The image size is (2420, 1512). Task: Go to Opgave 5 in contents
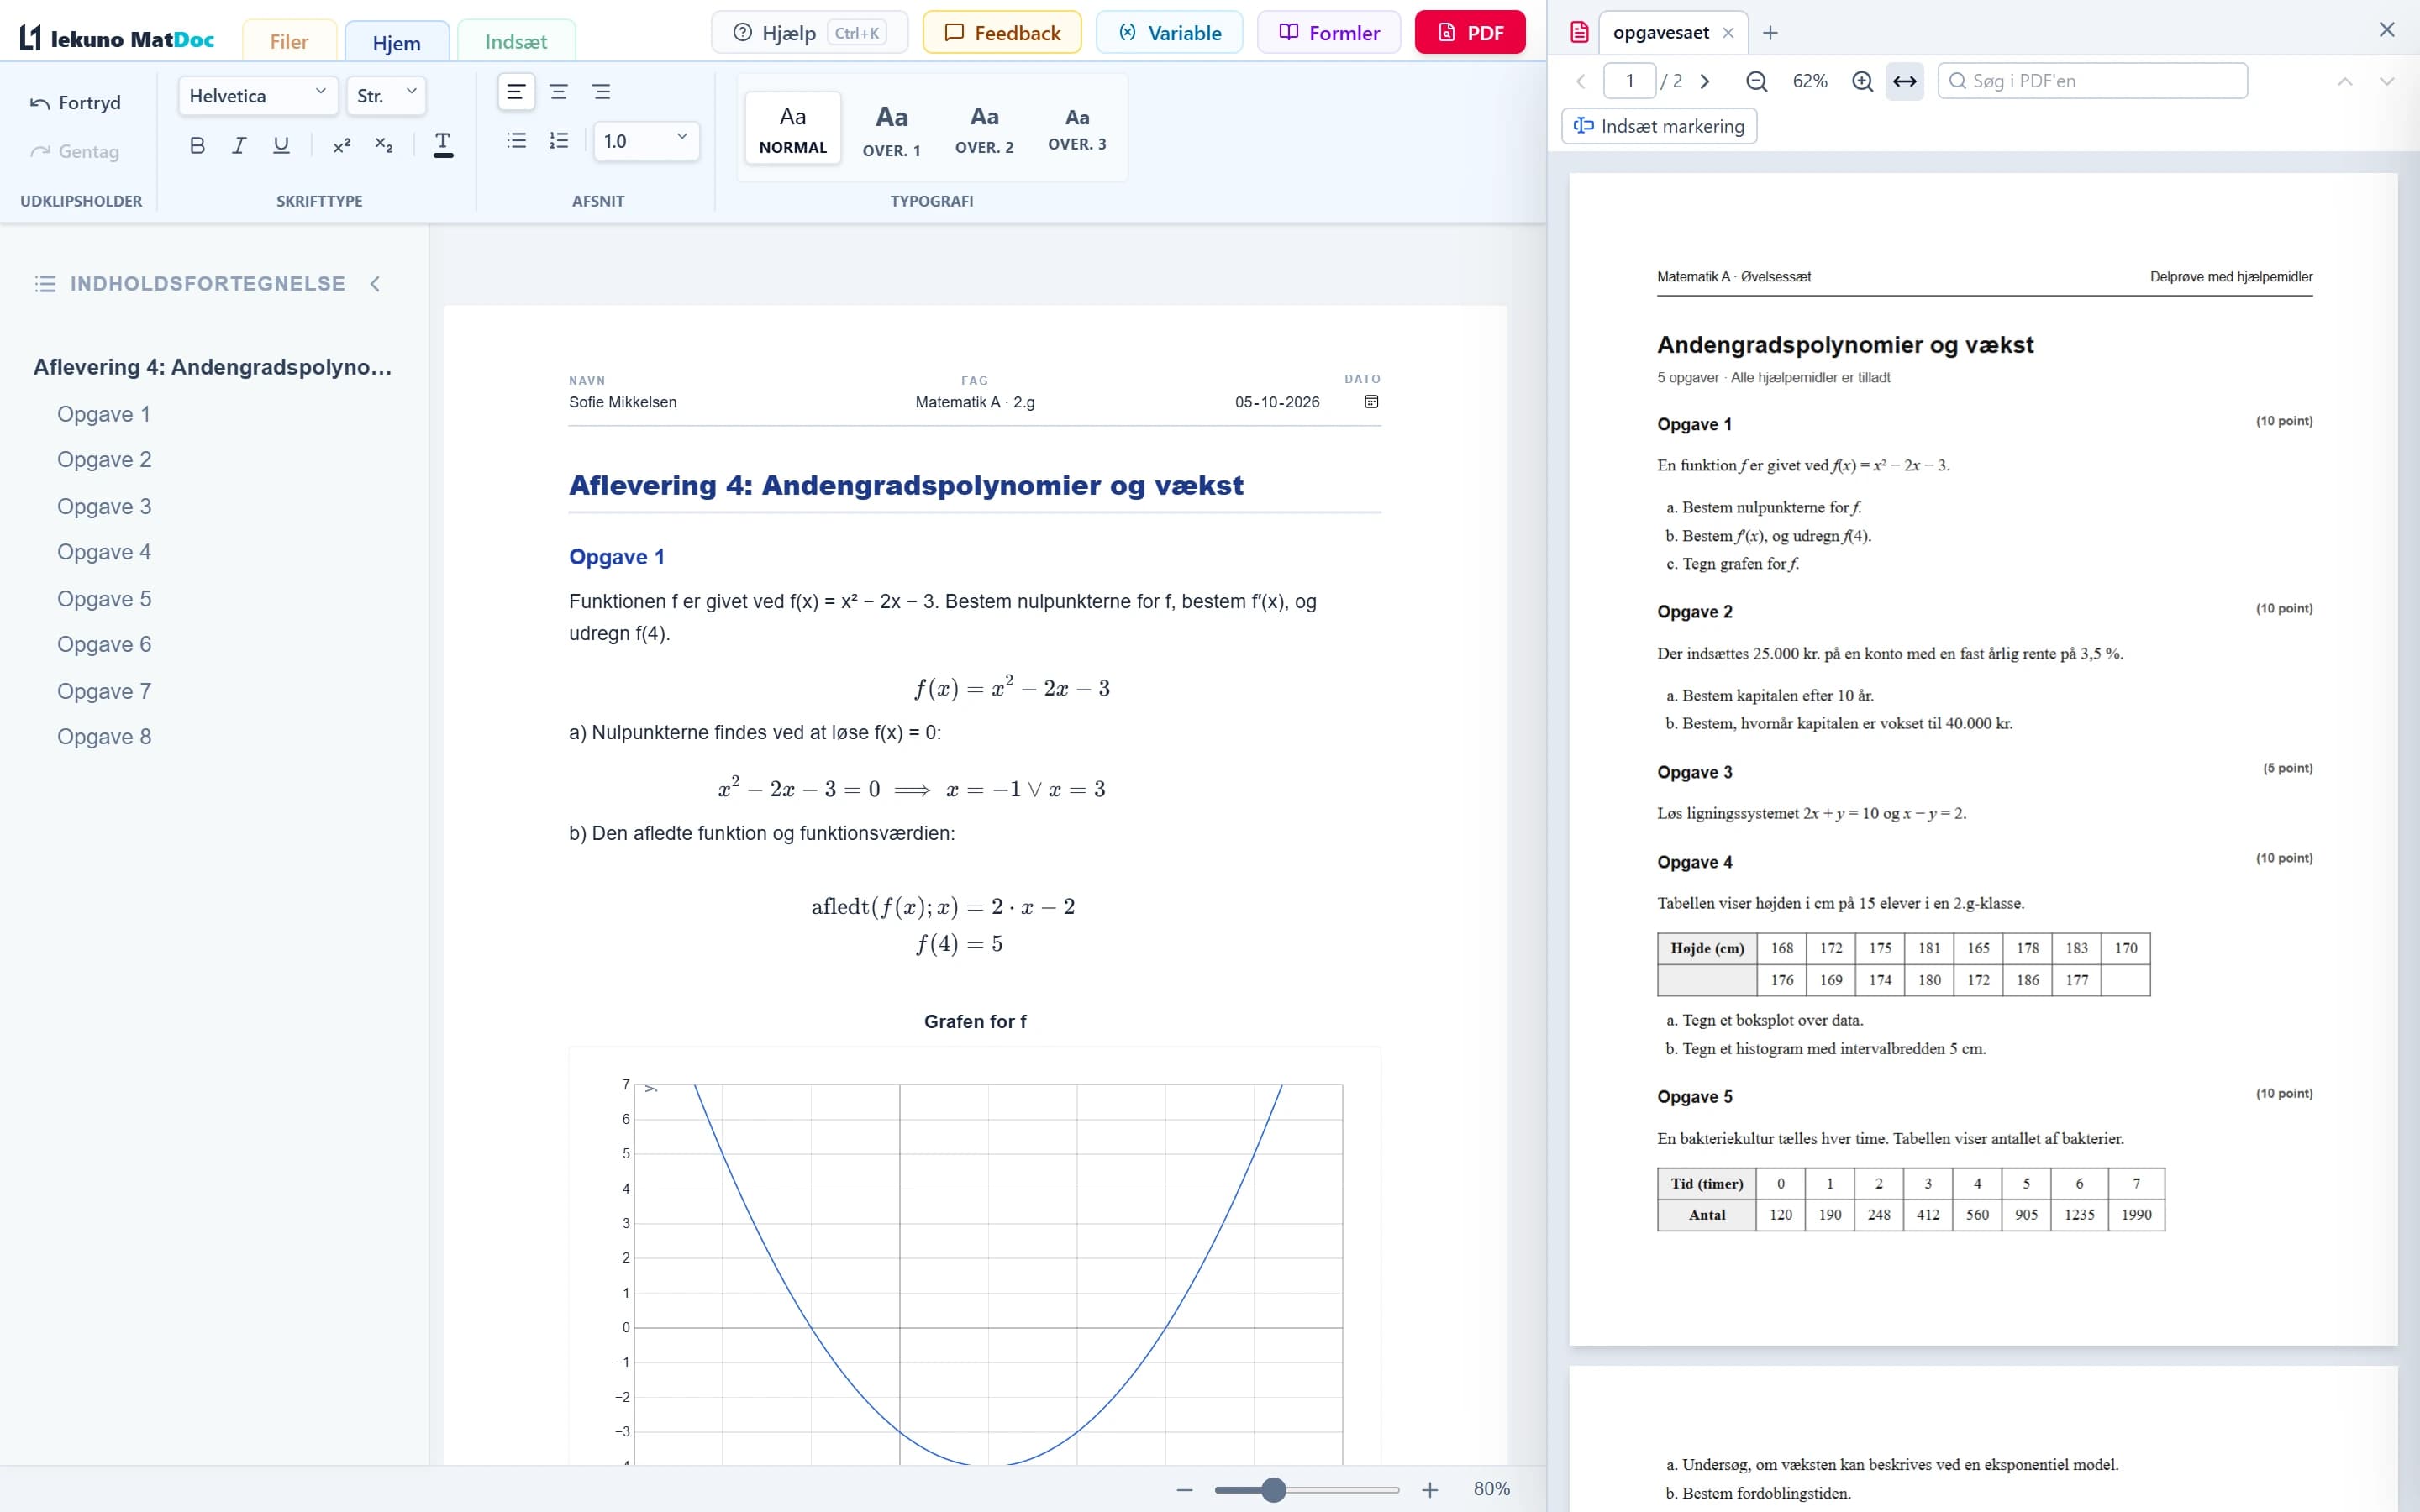104,599
